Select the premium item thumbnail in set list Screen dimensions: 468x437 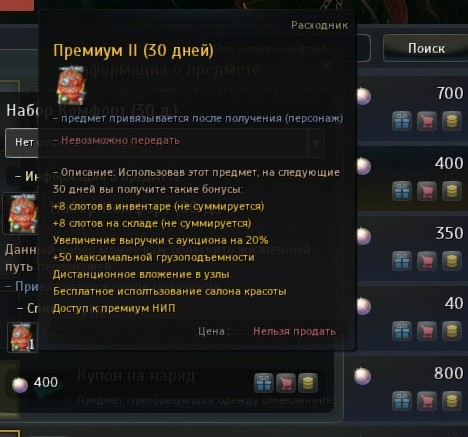point(22,337)
